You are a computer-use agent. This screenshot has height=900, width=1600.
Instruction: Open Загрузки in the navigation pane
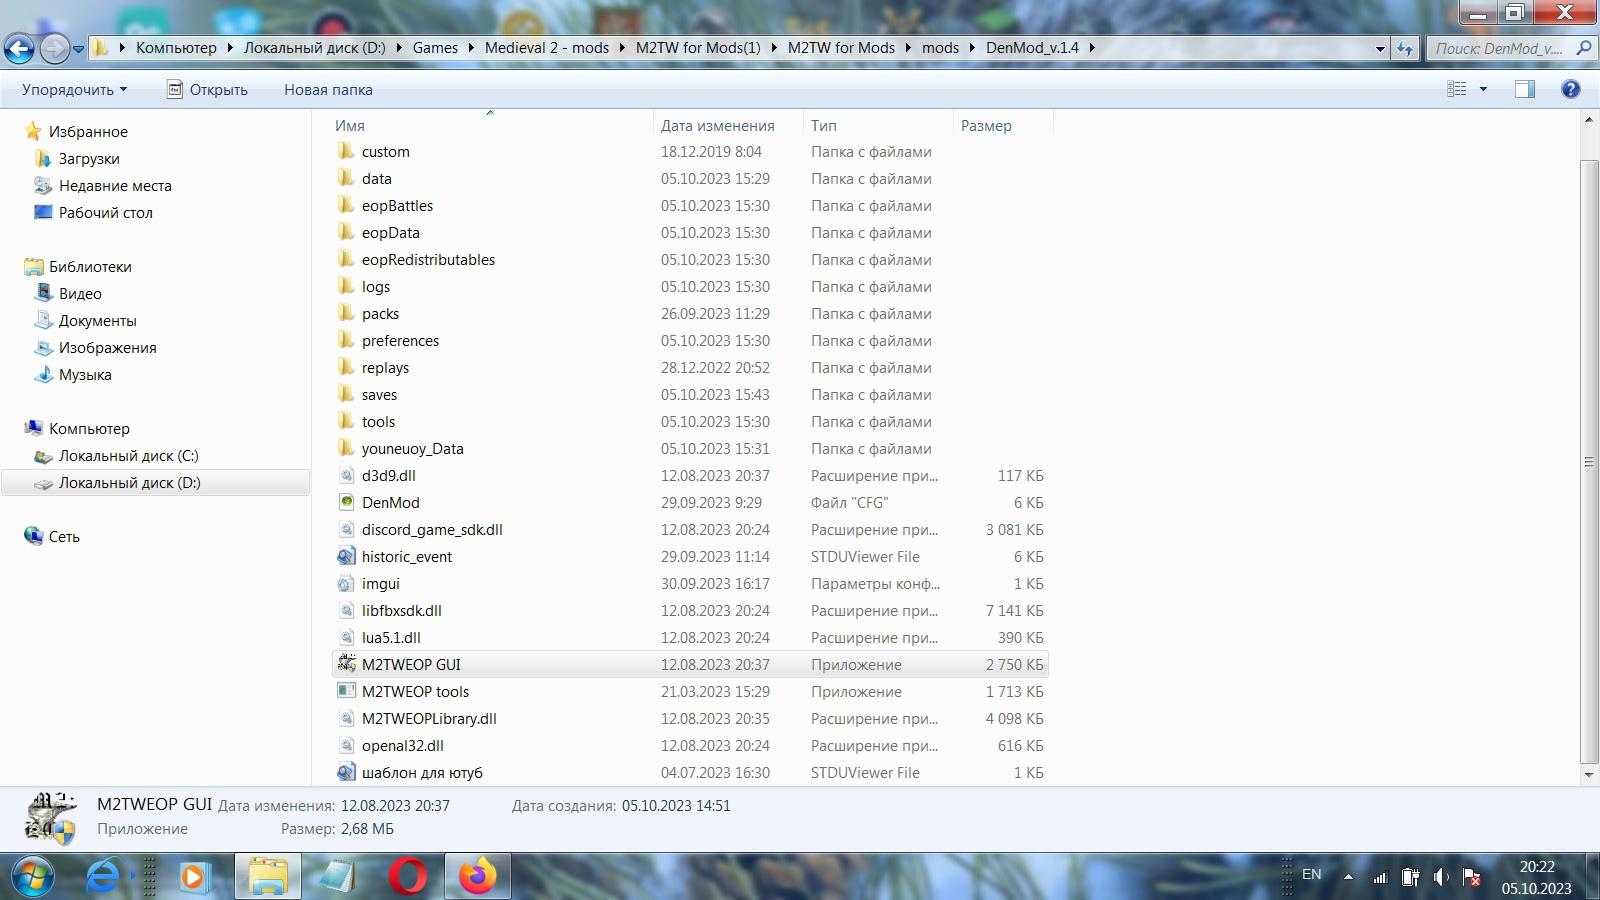[89, 158]
